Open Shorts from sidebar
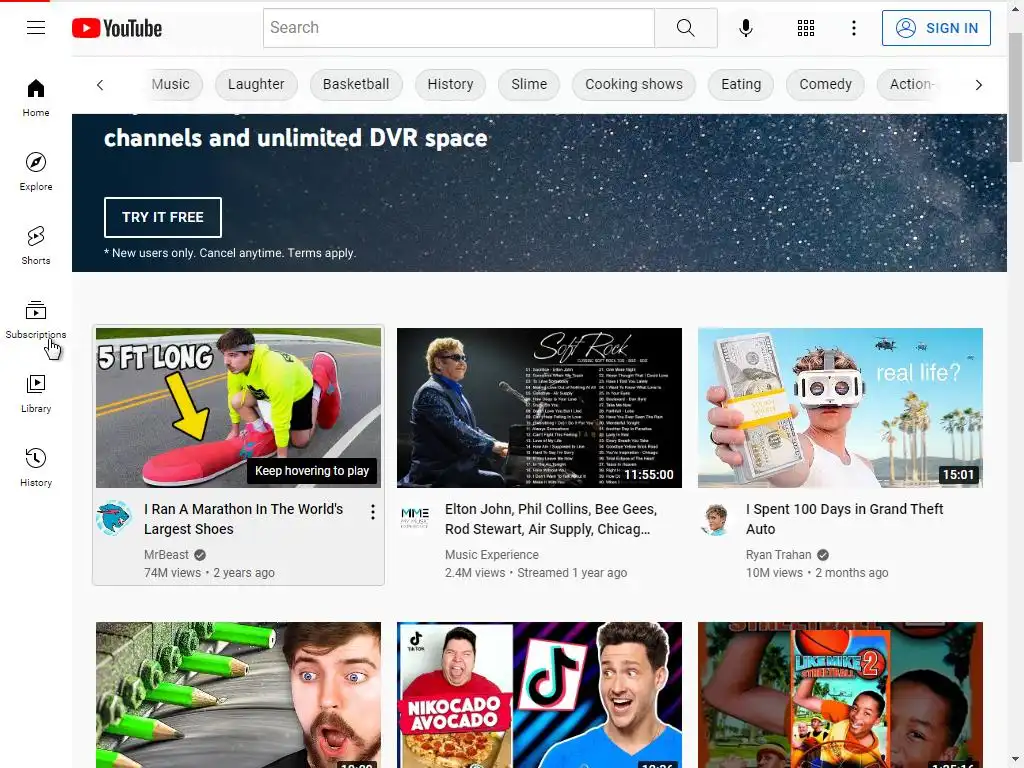 (x=36, y=246)
